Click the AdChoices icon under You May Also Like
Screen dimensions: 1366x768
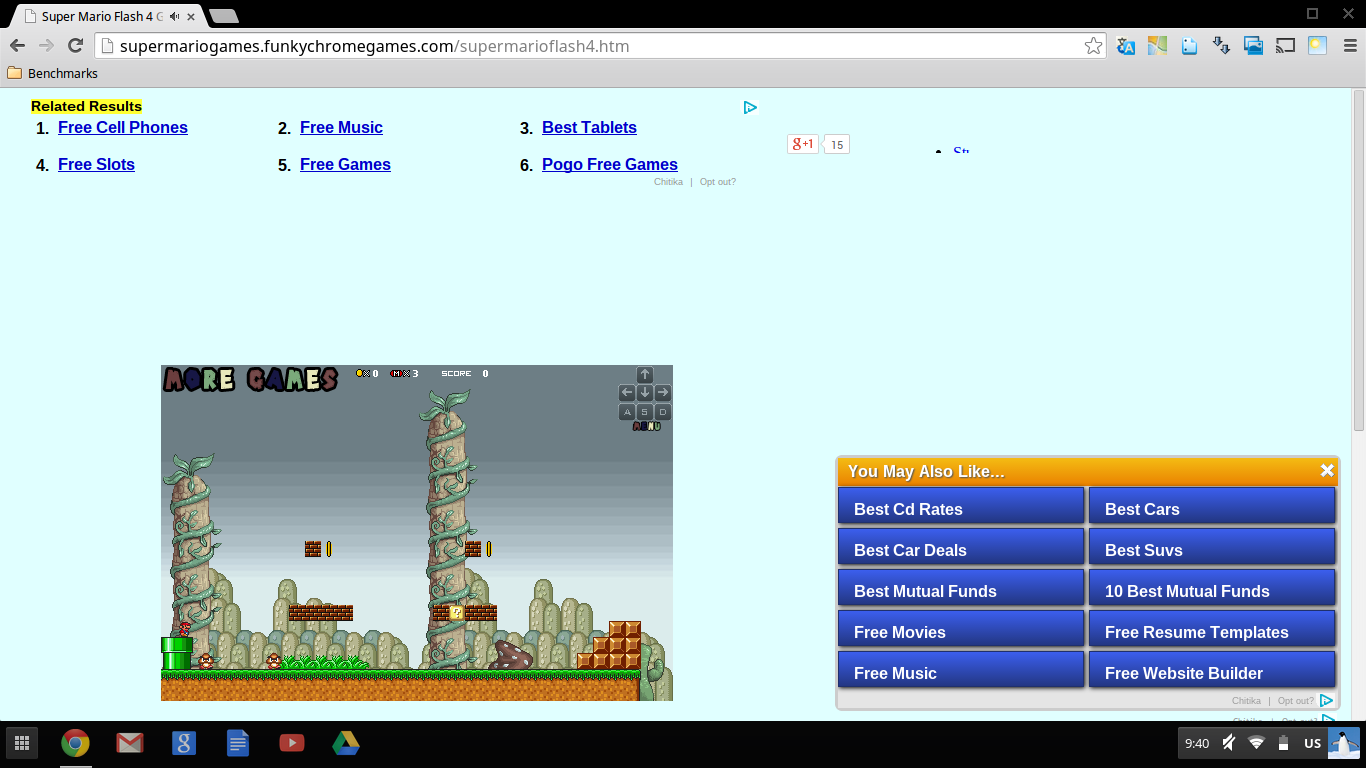point(1327,701)
